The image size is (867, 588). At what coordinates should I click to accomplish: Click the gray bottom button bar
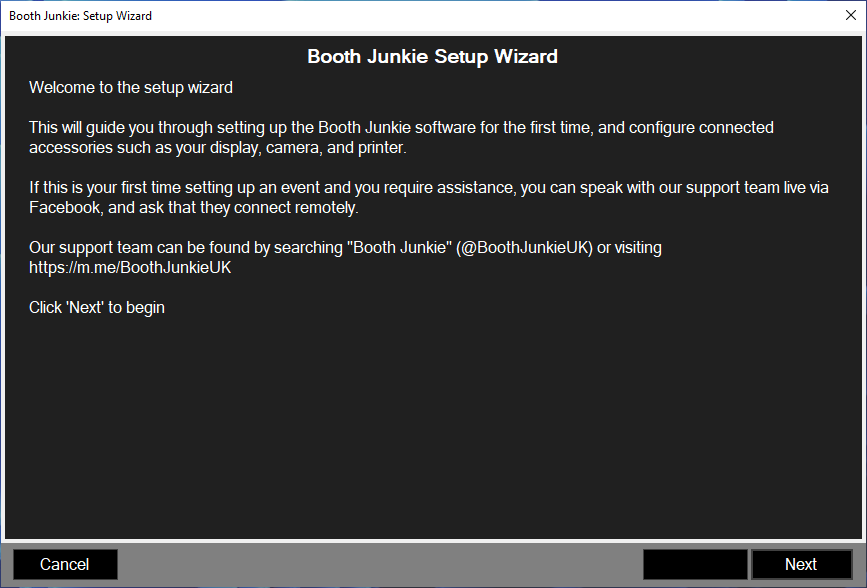[x=400, y=564]
